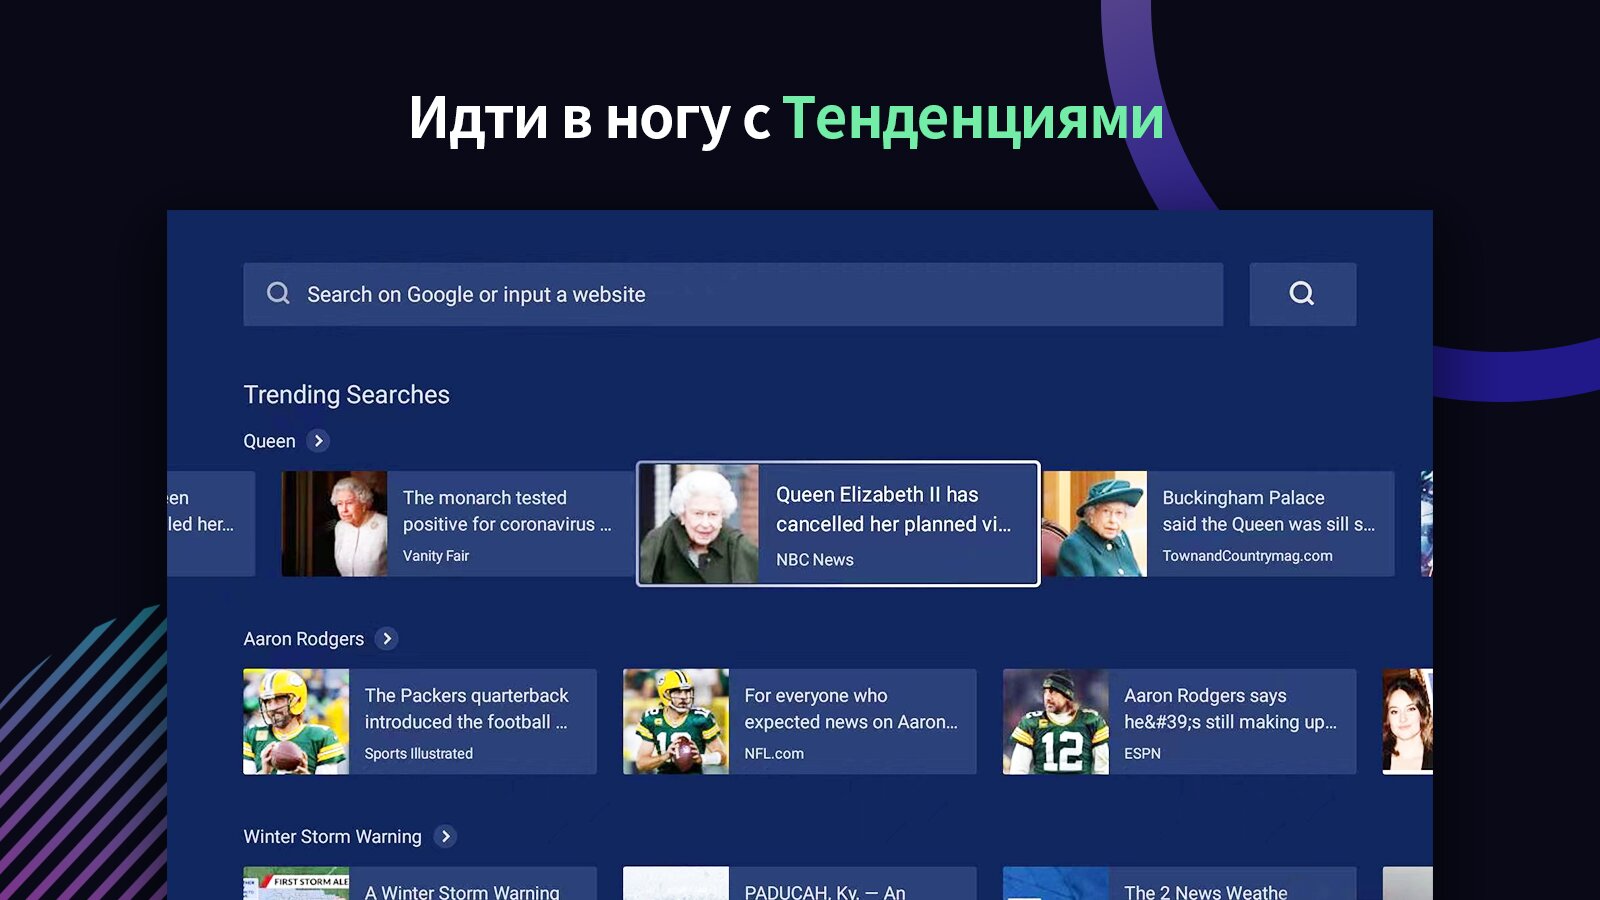Open the Winter Storm Warning topic label
Viewport: 1600px width, 900px height.
coord(332,836)
